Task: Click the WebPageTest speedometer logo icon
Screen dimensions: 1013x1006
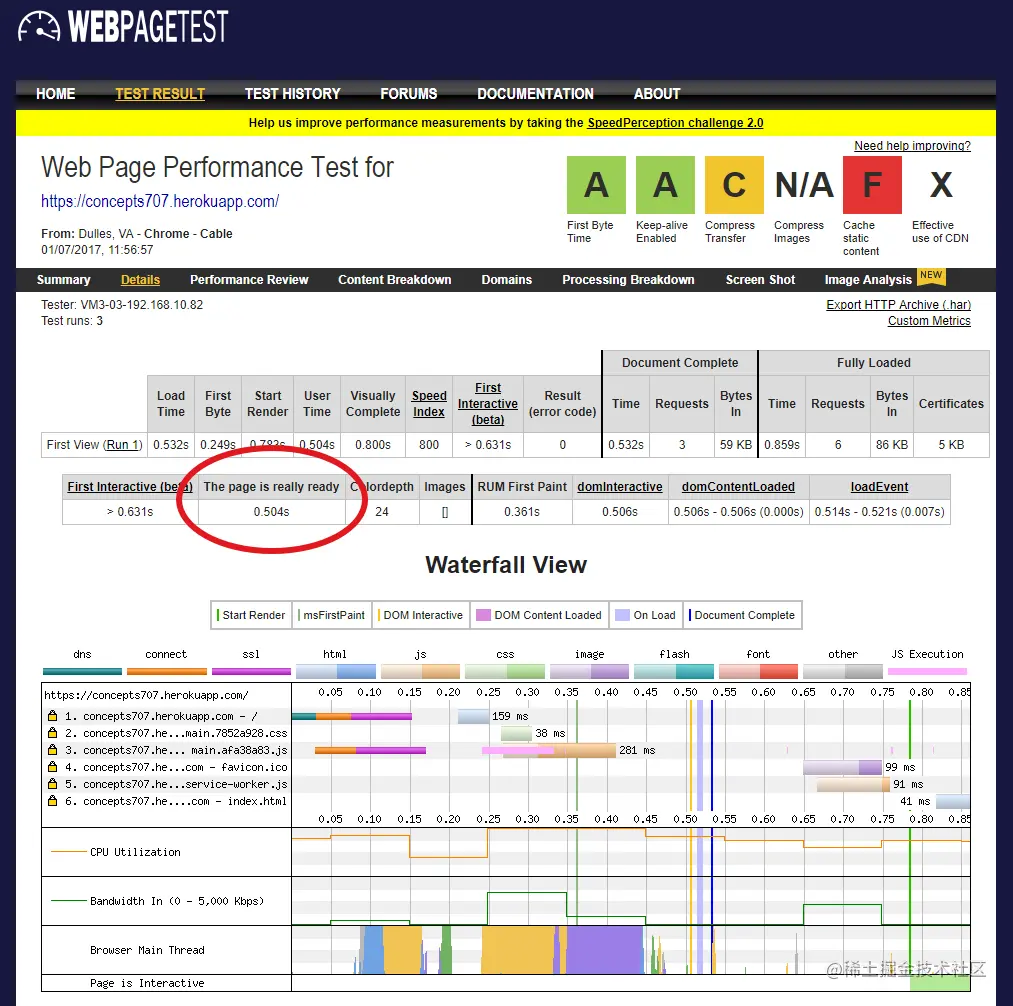Action: (39, 26)
